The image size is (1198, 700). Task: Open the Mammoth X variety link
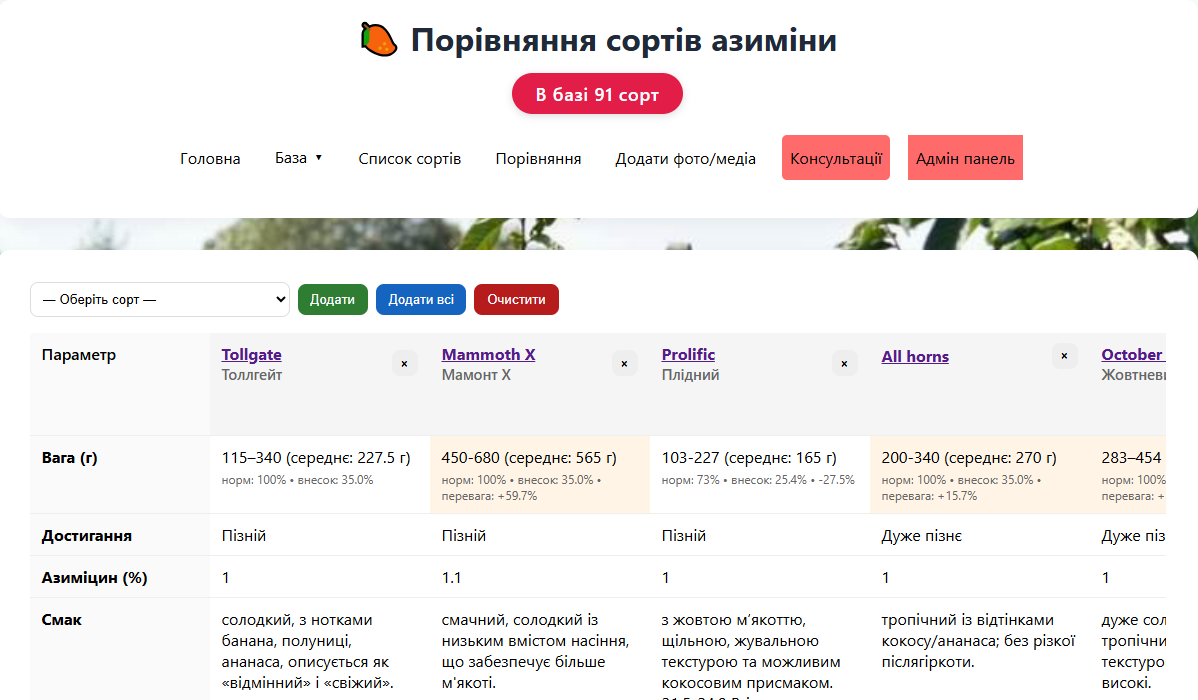488,355
